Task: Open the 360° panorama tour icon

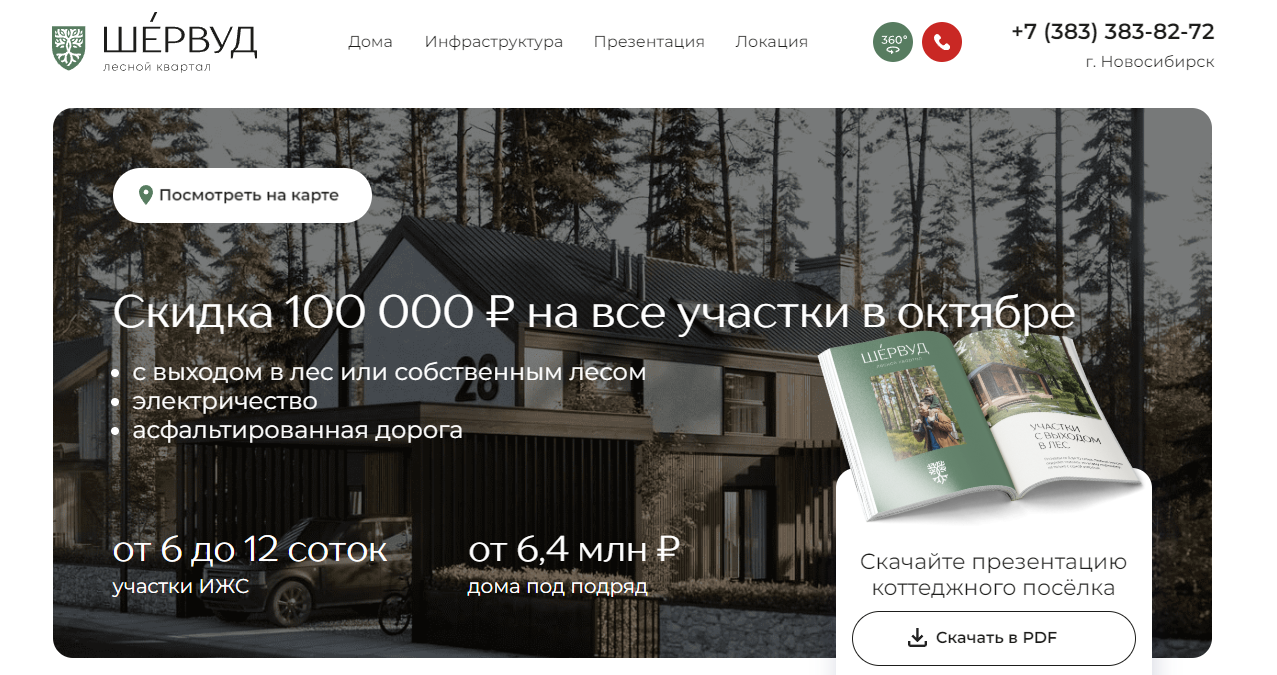Action: (x=893, y=42)
